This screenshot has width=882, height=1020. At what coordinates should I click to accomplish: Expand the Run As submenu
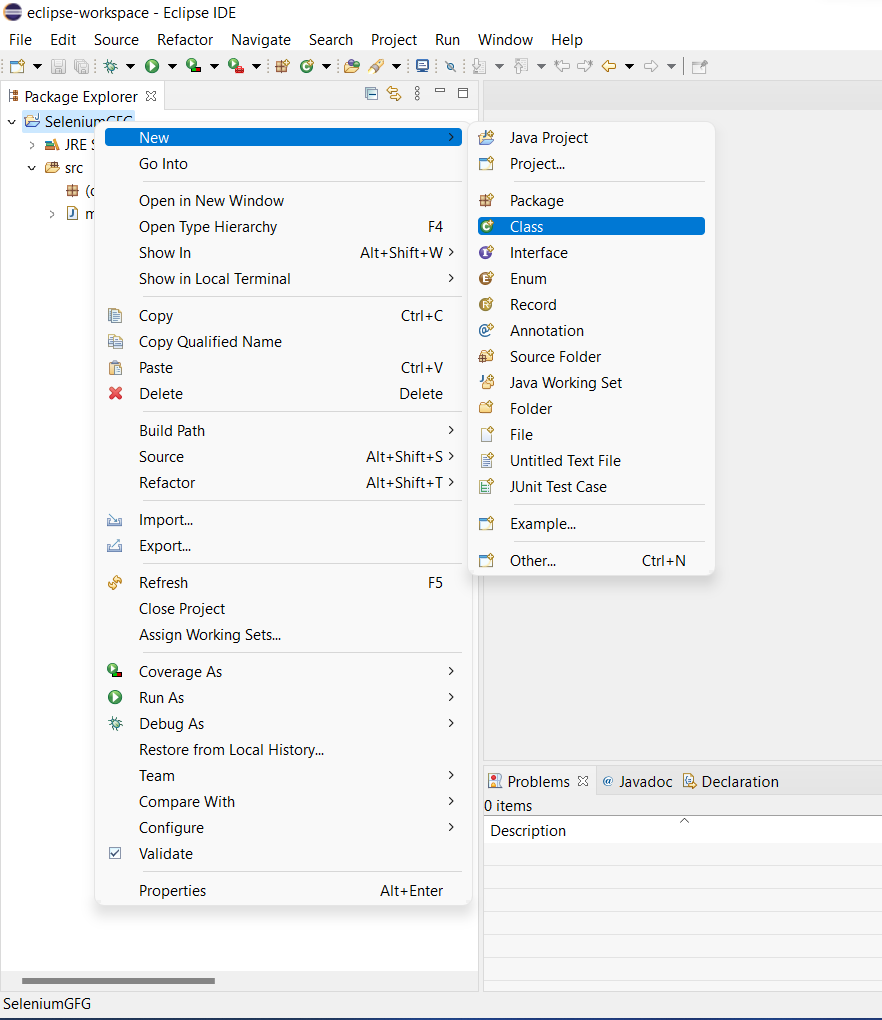tap(283, 697)
